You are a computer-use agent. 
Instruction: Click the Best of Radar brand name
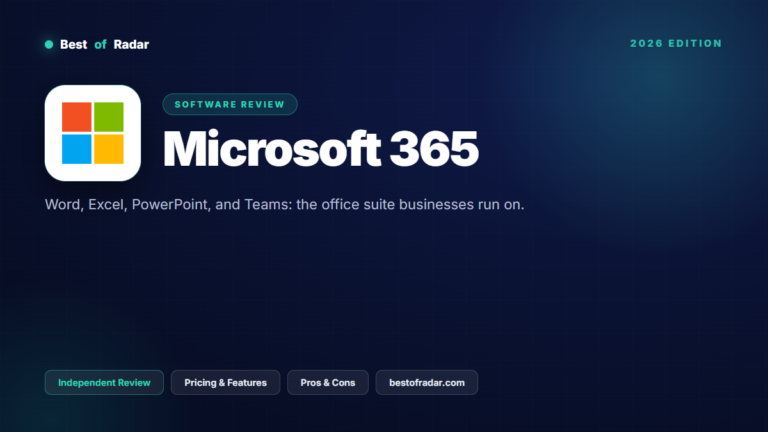click(x=104, y=45)
